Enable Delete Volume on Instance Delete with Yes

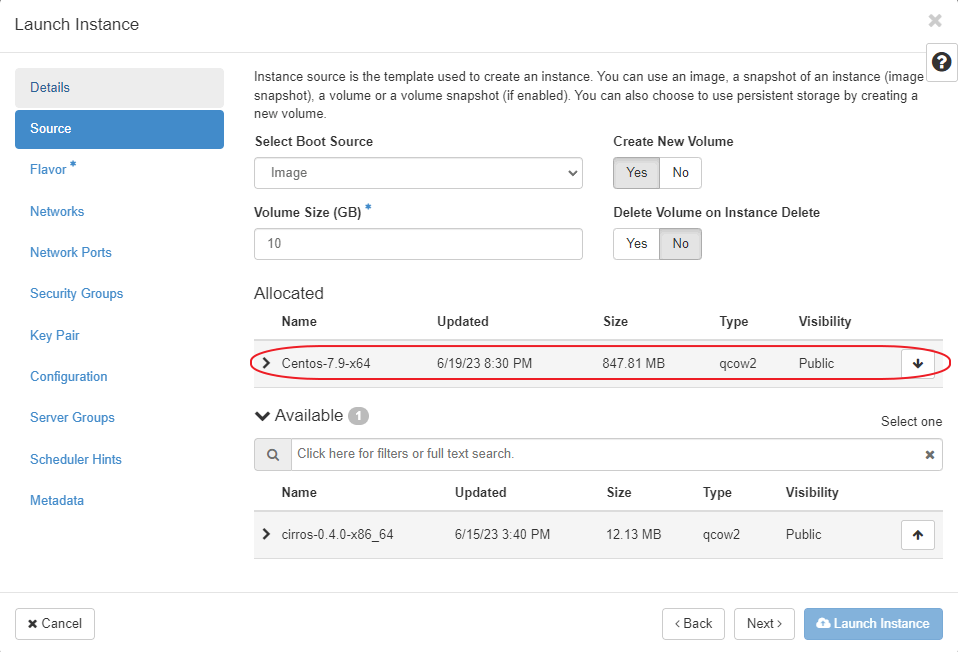coord(636,244)
